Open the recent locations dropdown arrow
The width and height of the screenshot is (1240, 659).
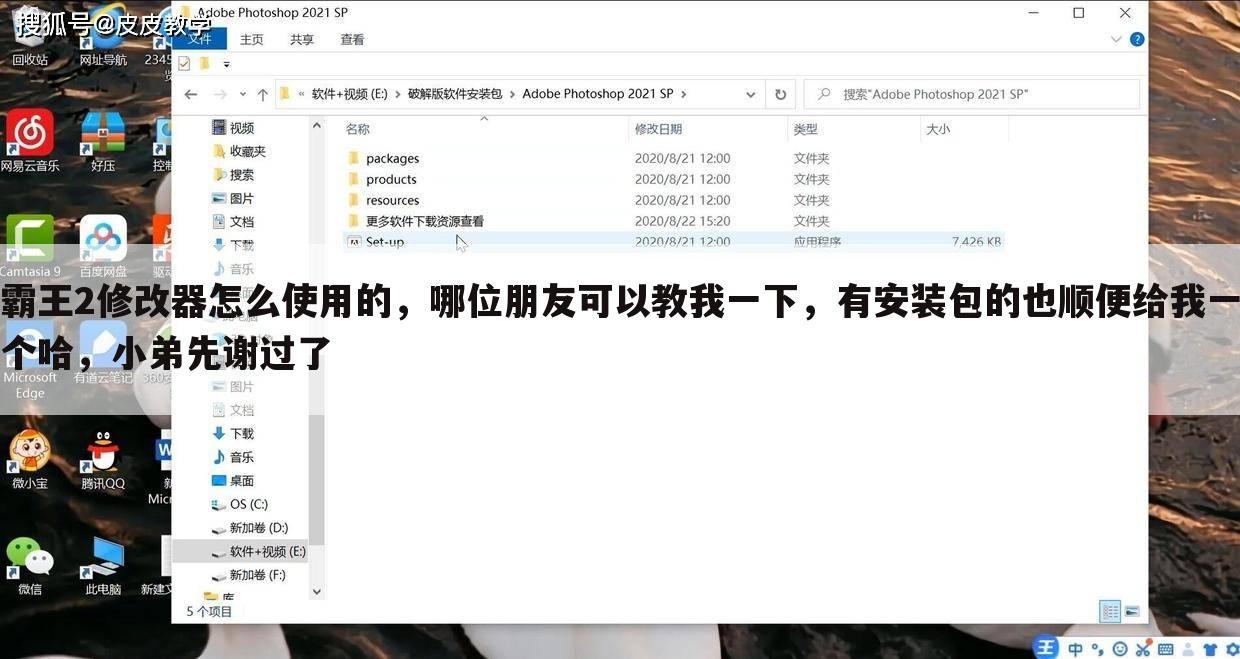click(242, 95)
